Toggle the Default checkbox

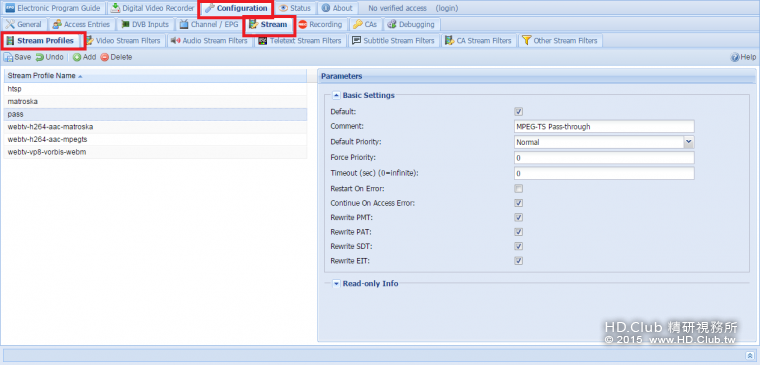(519, 111)
